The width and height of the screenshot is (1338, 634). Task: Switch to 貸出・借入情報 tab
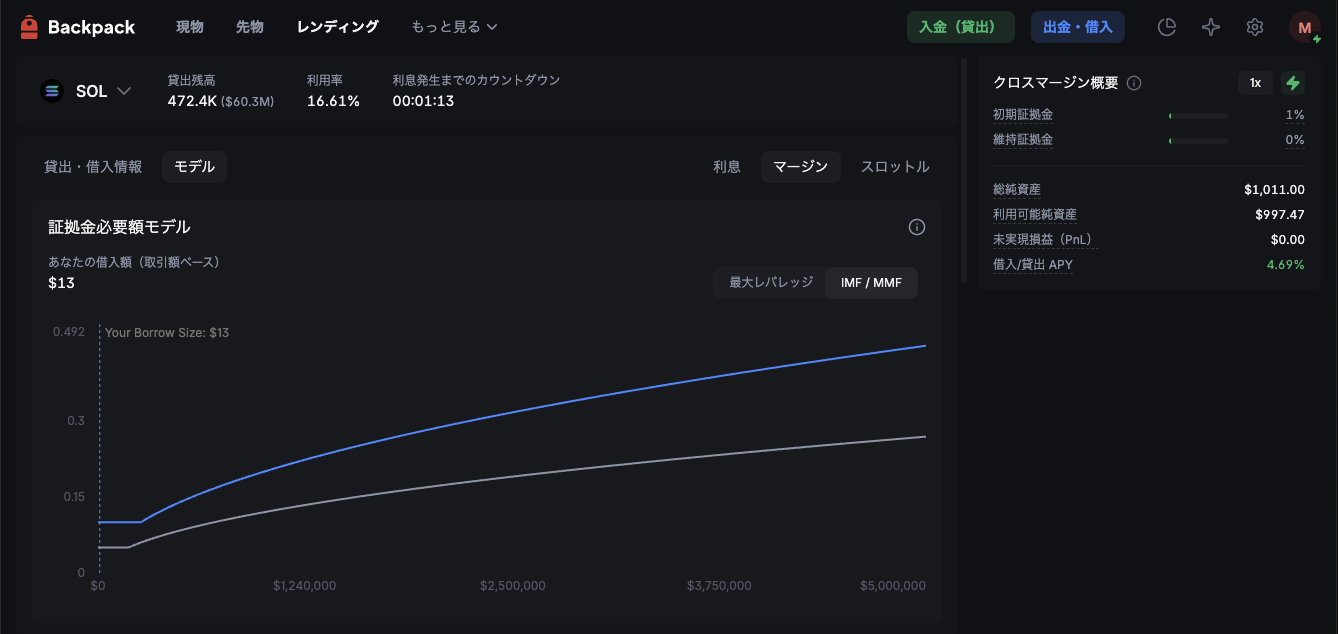(93, 167)
